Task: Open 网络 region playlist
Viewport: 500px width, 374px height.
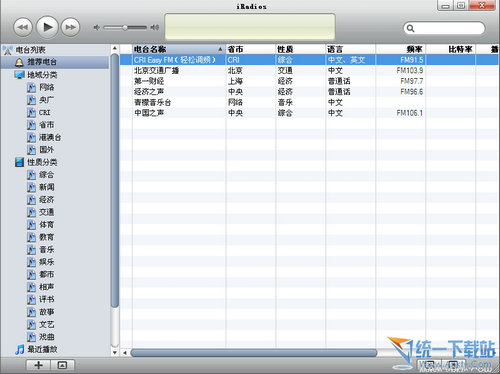Action: coord(47,87)
